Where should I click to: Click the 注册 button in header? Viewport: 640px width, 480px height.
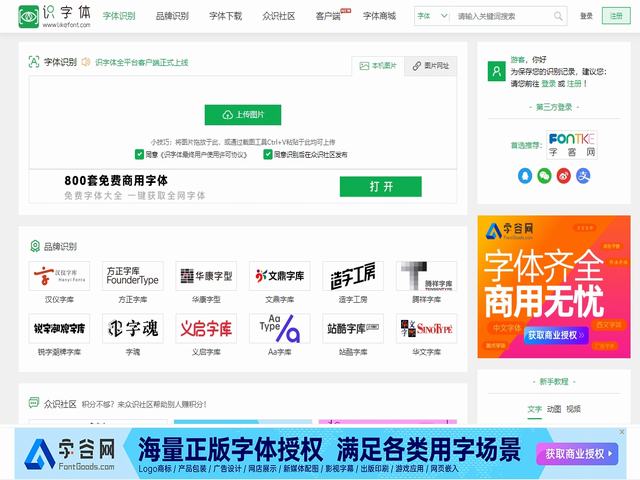pyautogui.click(x=616, y=16)
